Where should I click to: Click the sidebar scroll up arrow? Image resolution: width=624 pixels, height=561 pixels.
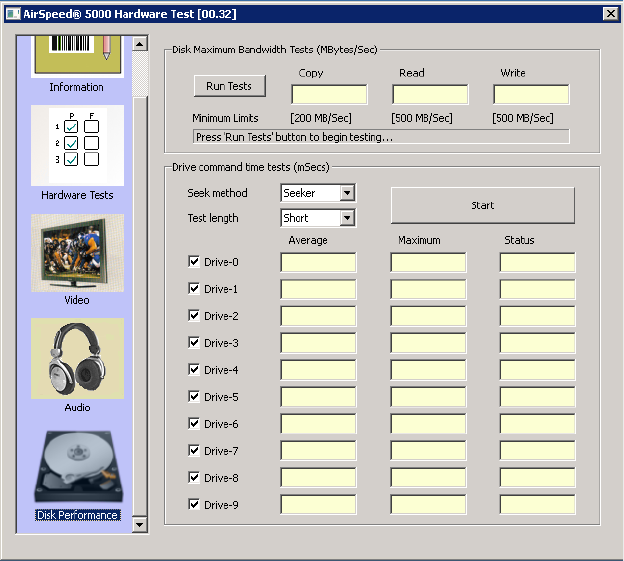(x=139, y=43)
